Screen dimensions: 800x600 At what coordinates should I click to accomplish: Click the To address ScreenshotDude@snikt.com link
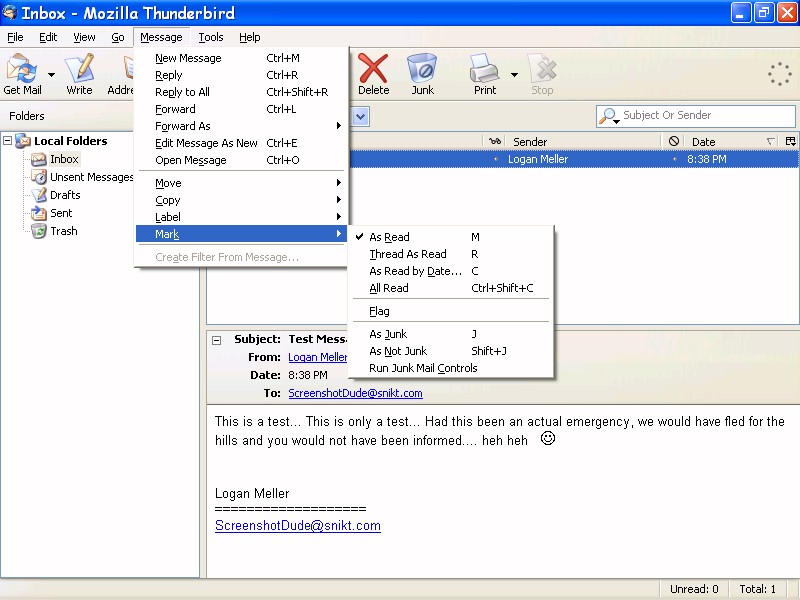[x=355, y=393]
